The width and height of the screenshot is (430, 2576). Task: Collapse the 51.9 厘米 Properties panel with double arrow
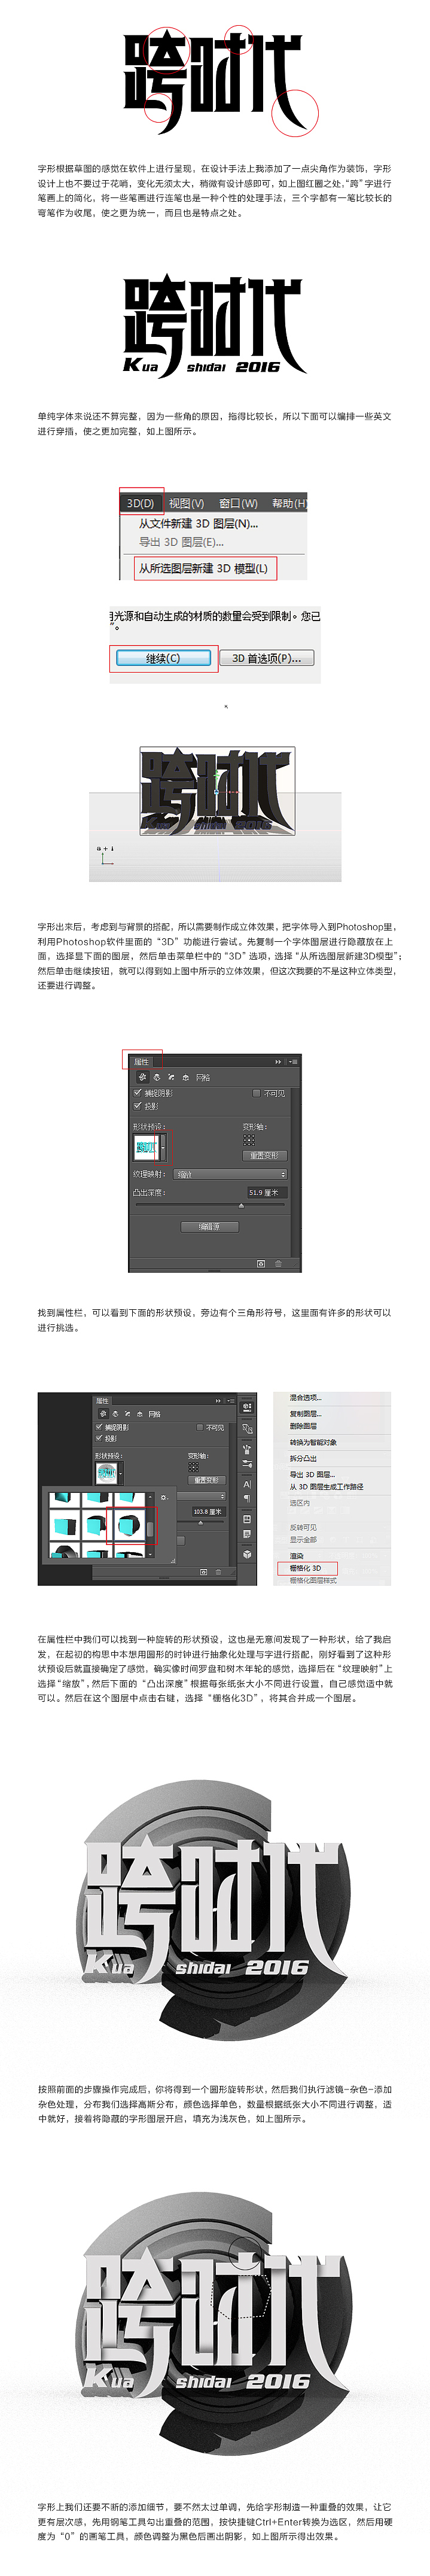(278, 1062)
